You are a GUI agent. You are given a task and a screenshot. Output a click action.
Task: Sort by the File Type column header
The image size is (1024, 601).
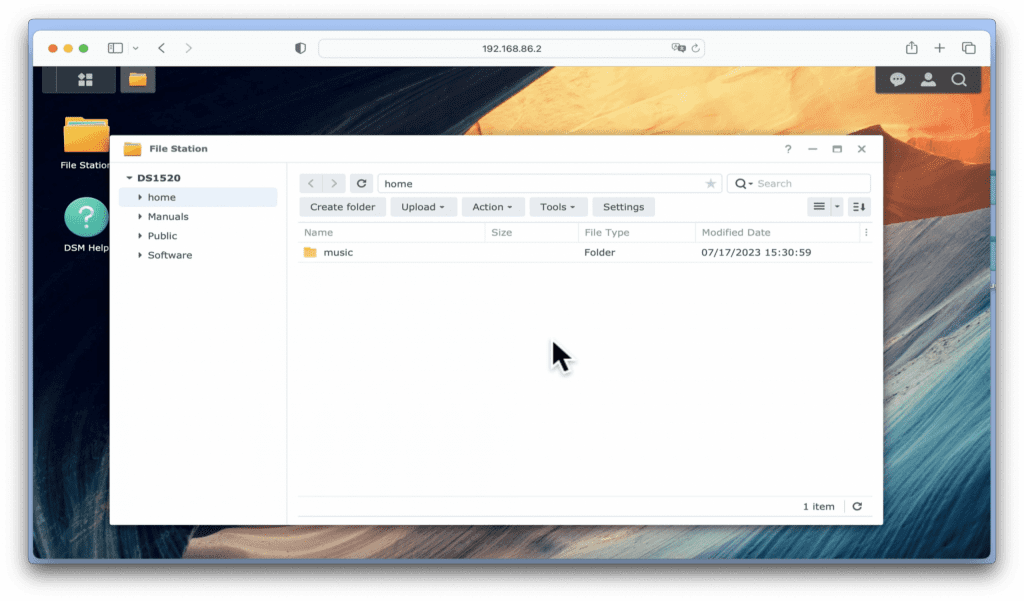637,233
